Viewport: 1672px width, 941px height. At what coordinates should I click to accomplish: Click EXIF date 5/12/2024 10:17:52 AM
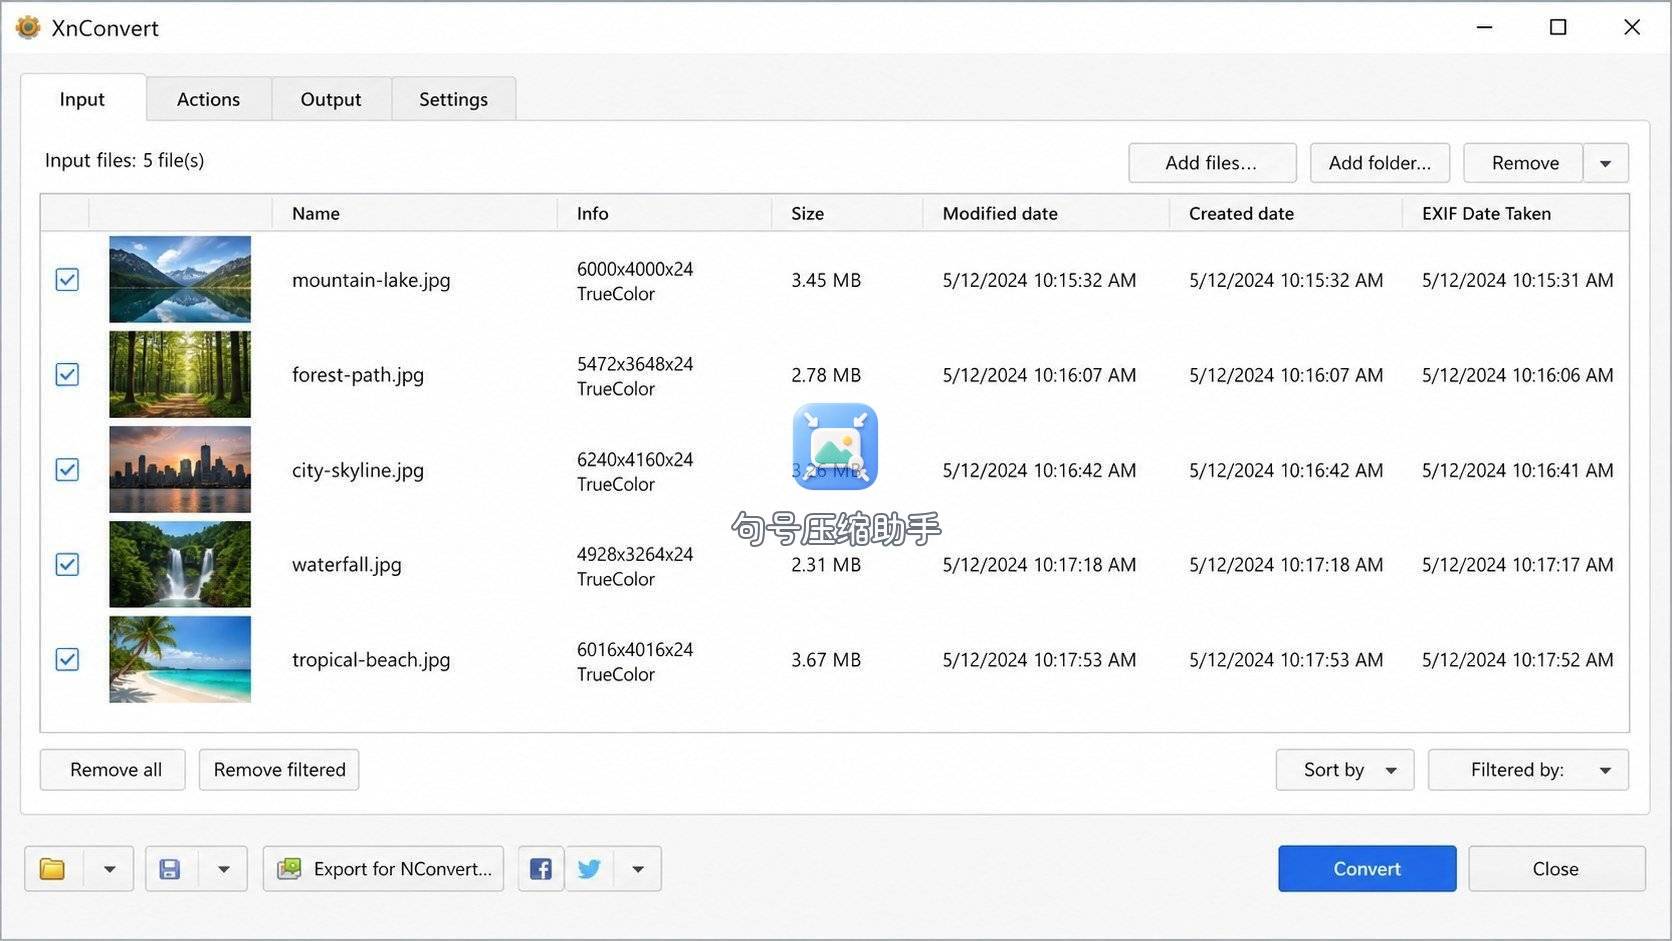click(x=1518, y=660)
